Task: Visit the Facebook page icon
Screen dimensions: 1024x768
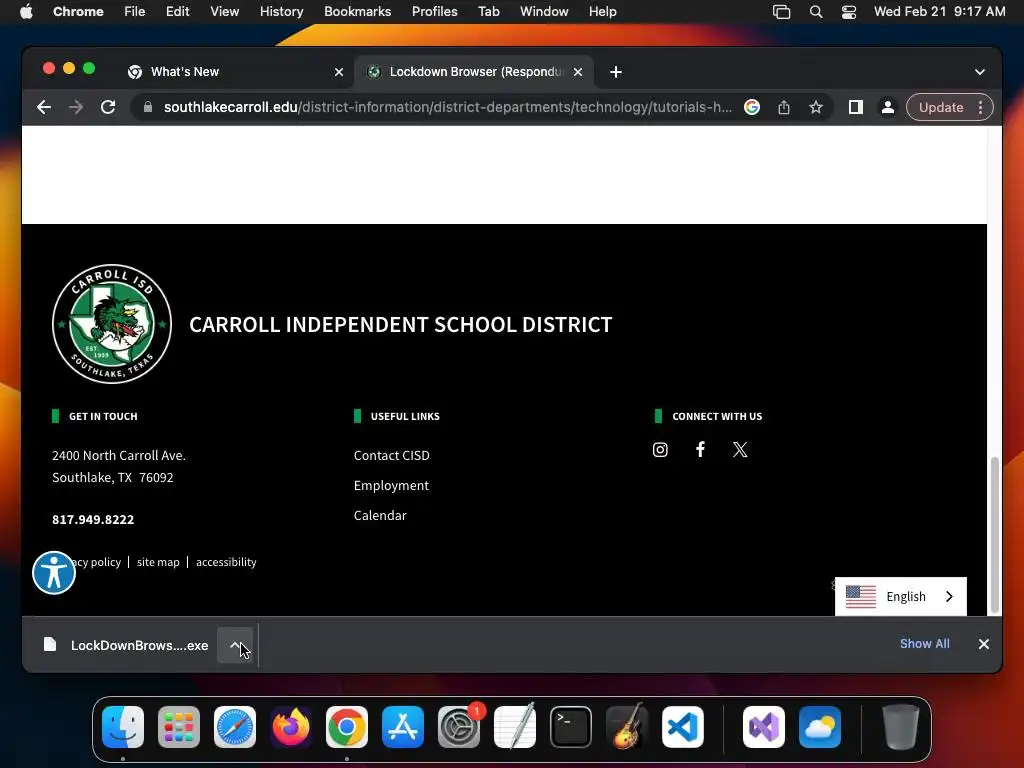Action: click(x=700, y=449)
